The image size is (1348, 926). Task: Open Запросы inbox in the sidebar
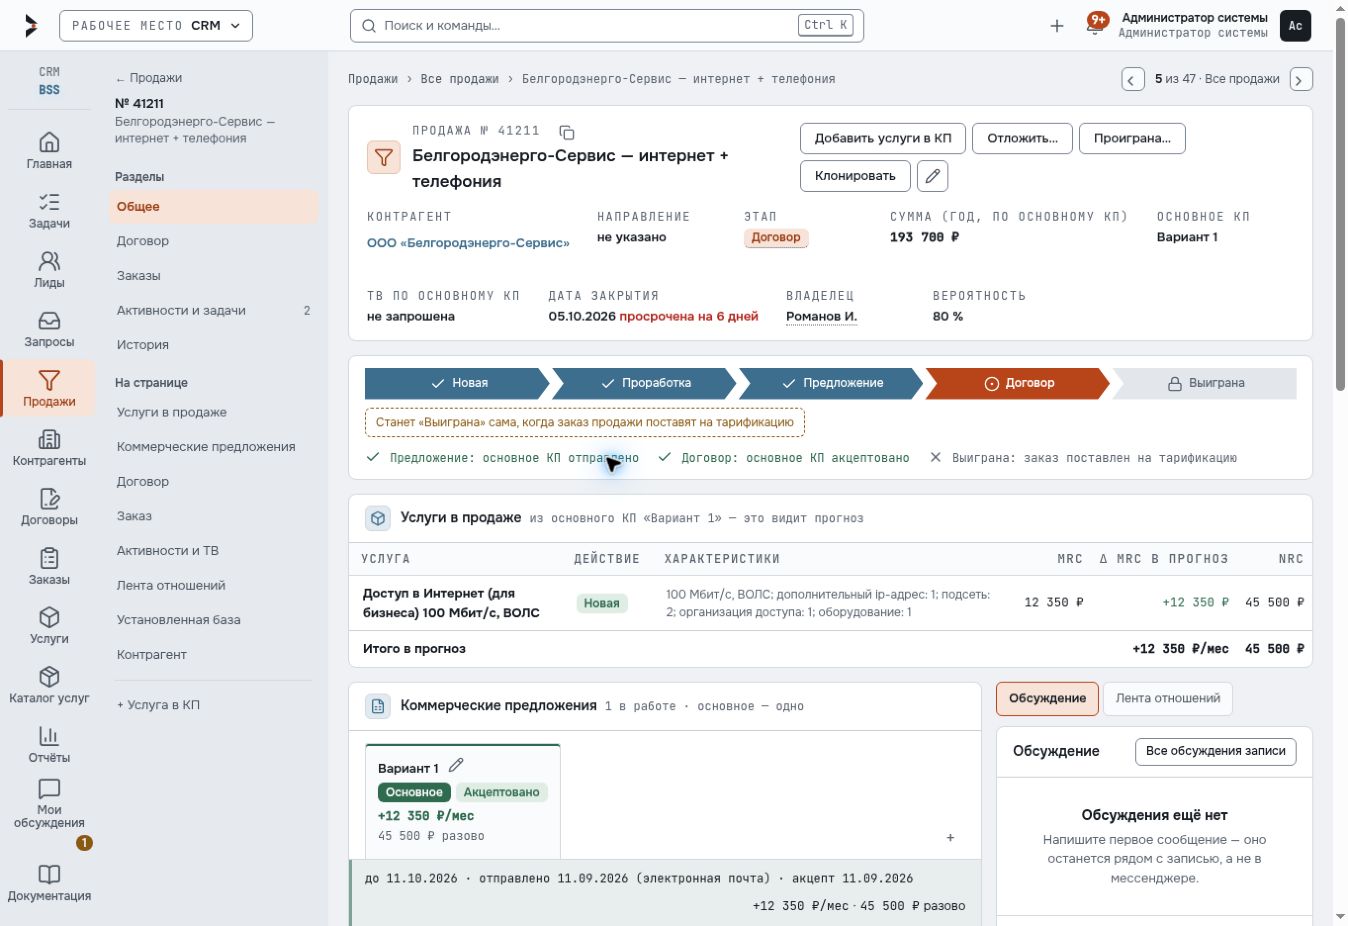(49, 328)
